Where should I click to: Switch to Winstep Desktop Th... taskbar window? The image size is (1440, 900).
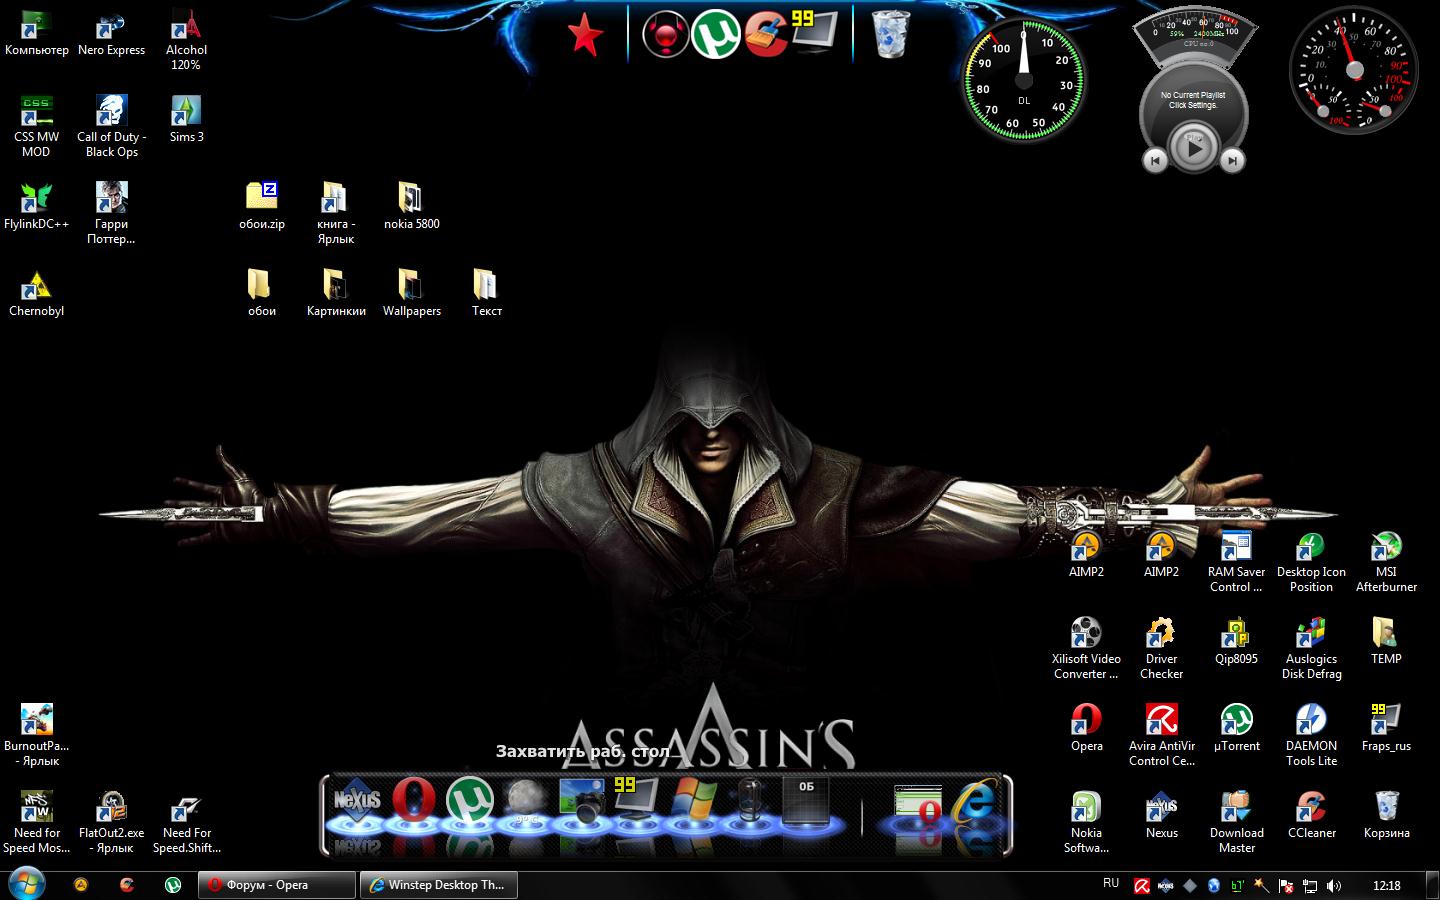click(x=438, y=885)
